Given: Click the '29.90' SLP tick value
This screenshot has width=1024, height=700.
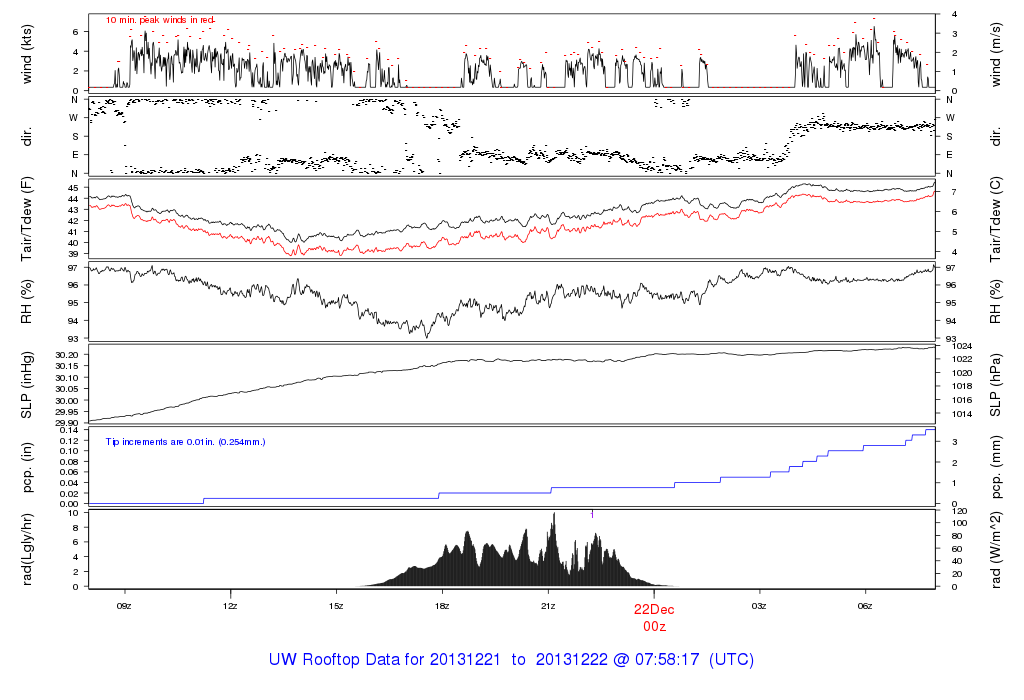Looking at the screenshot, I should [x=67, y=424].
